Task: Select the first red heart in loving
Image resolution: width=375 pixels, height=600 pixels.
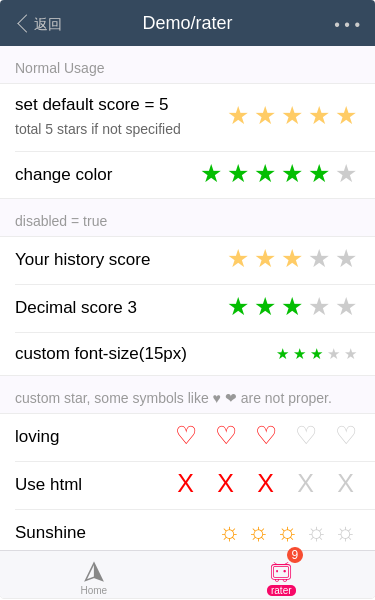Action: [186, 435]
